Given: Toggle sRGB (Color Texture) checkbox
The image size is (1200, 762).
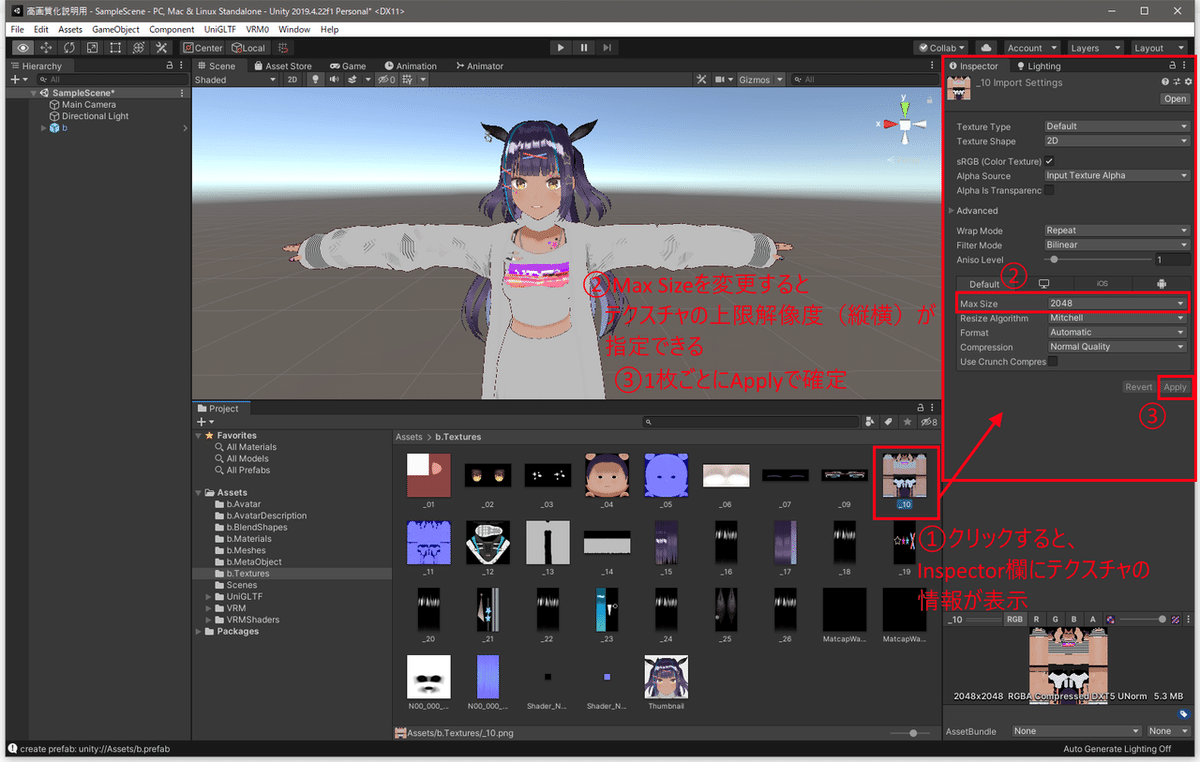Looking at the screenshot, I should click(1050, 161).
